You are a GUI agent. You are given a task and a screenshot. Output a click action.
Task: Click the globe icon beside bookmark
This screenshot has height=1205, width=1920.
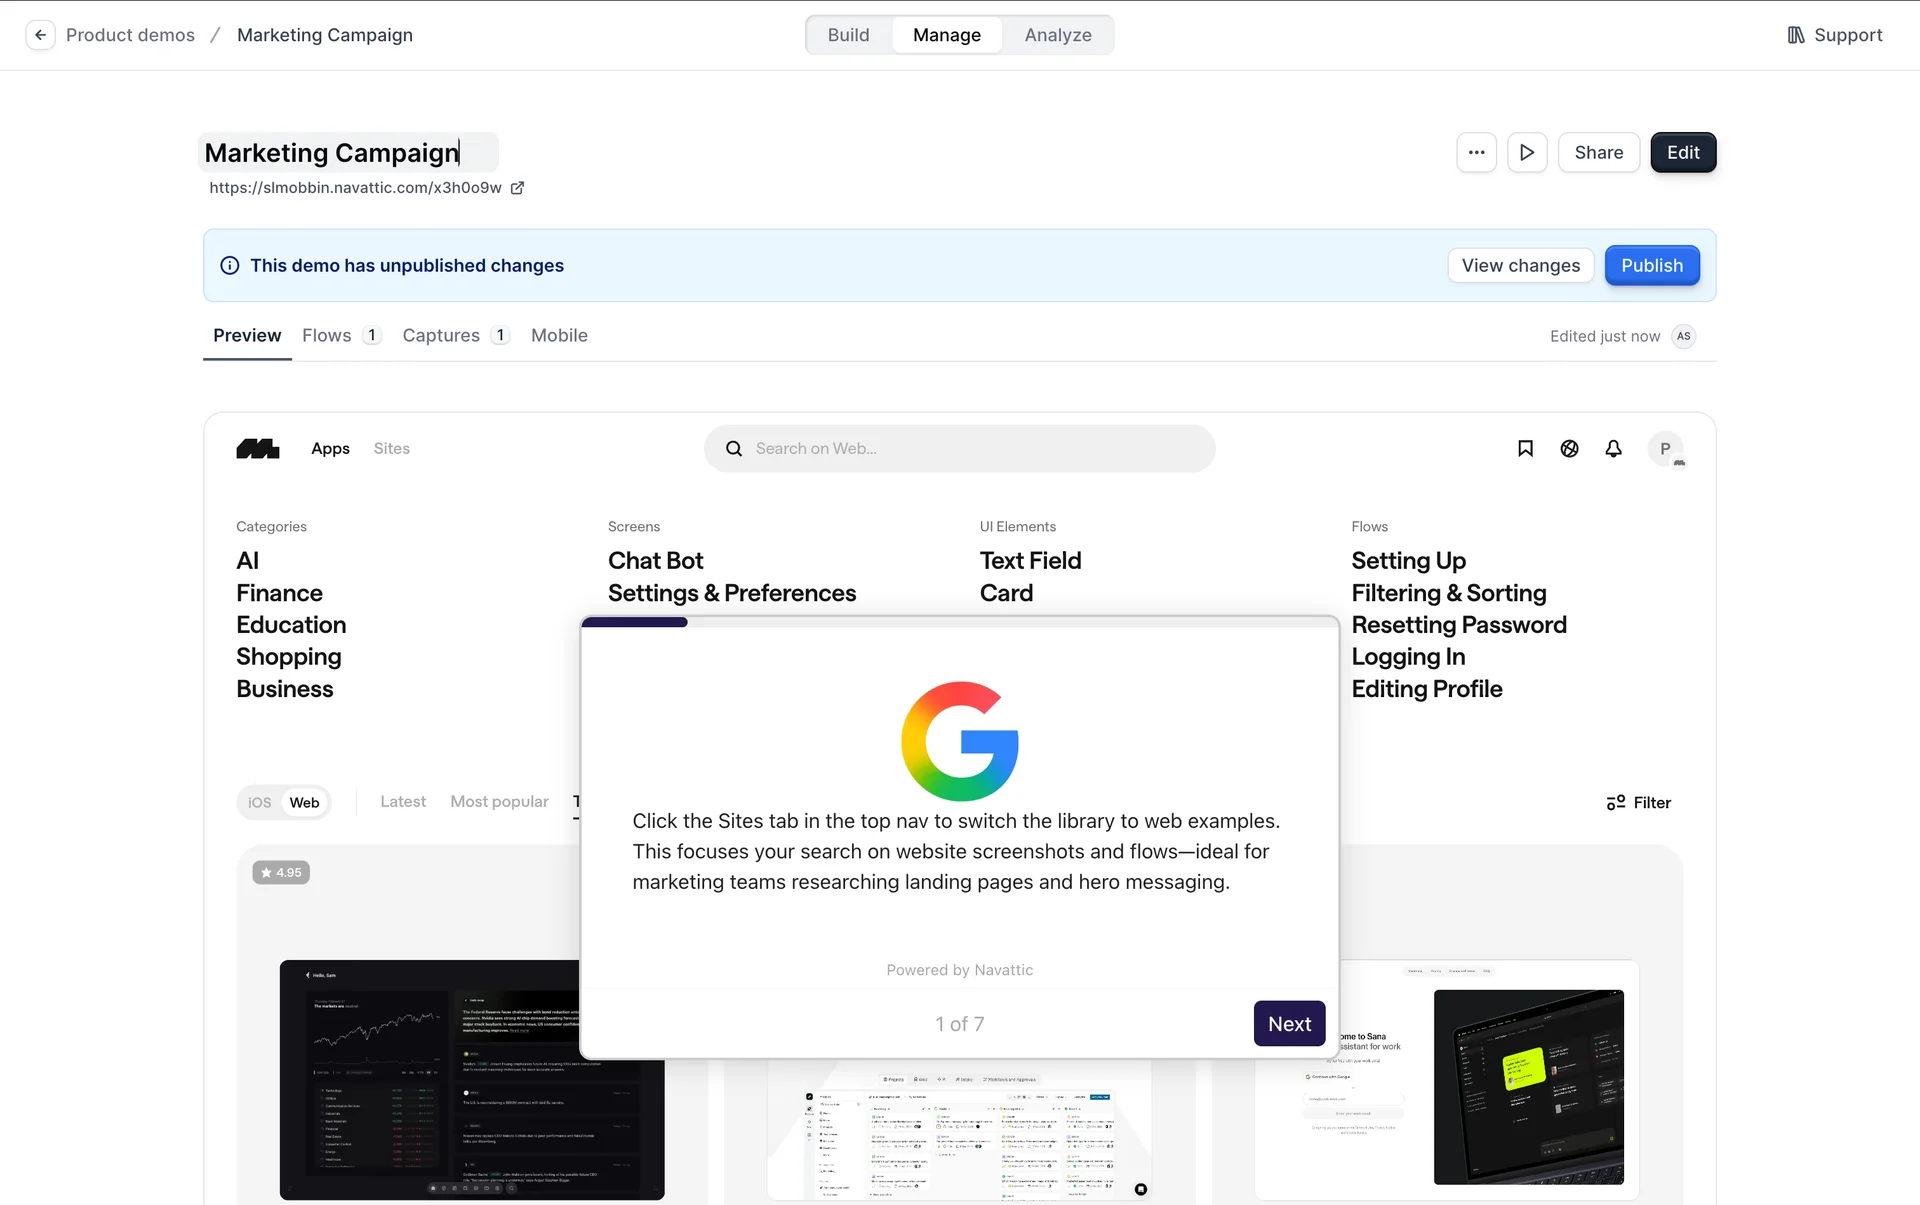click(x=1569, y=449)
